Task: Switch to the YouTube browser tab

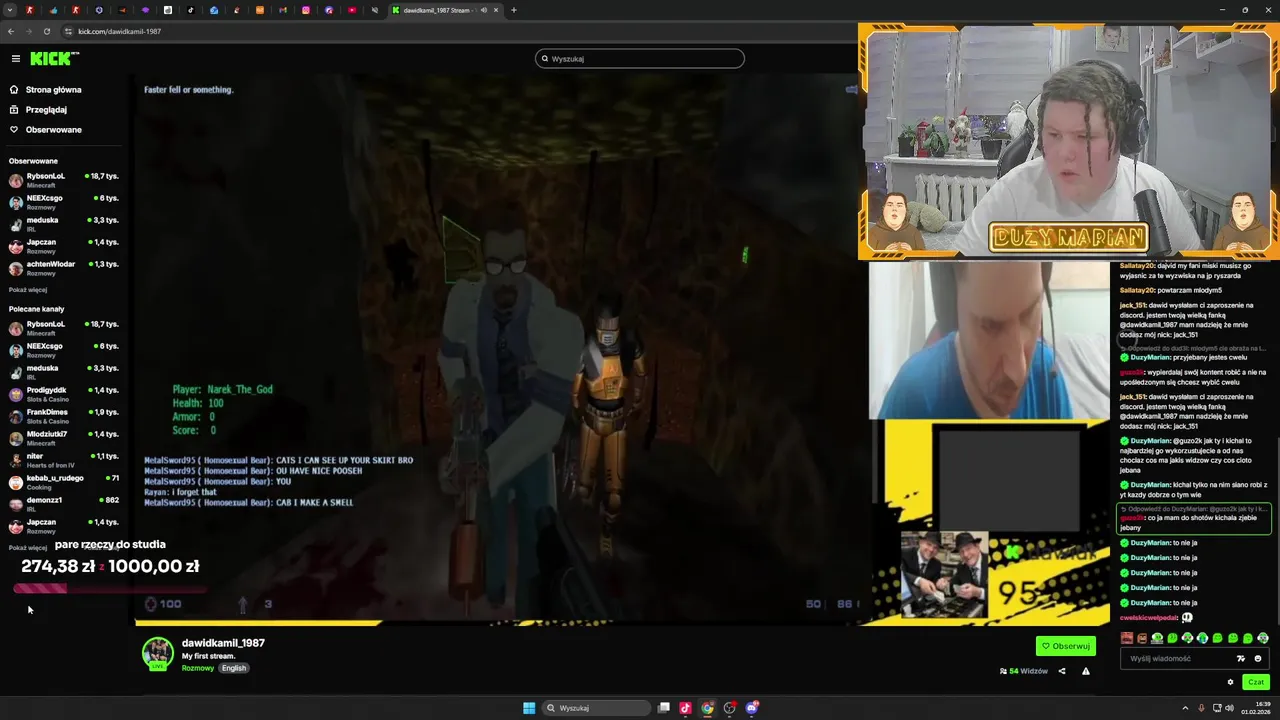Action: pos(352,10)
